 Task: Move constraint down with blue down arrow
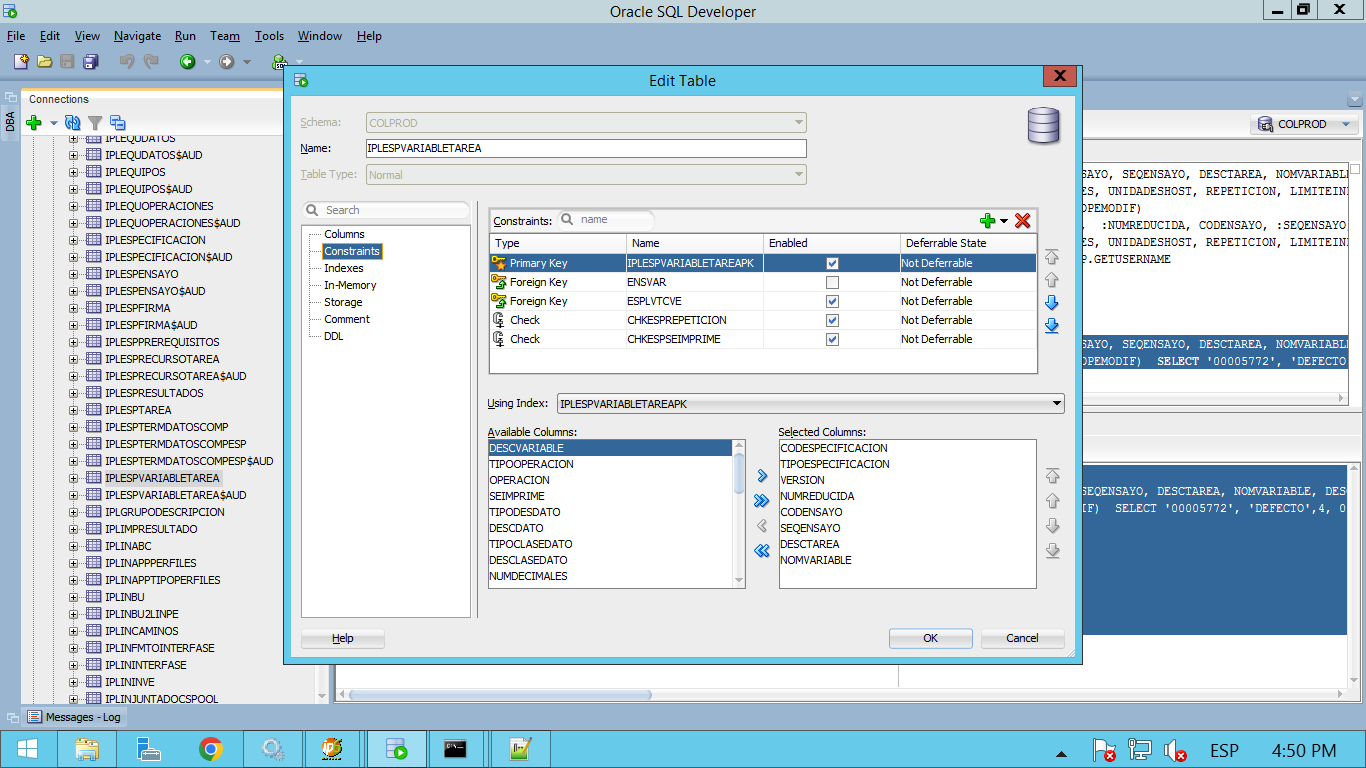pyautogui.click(x=1051, y=303)
